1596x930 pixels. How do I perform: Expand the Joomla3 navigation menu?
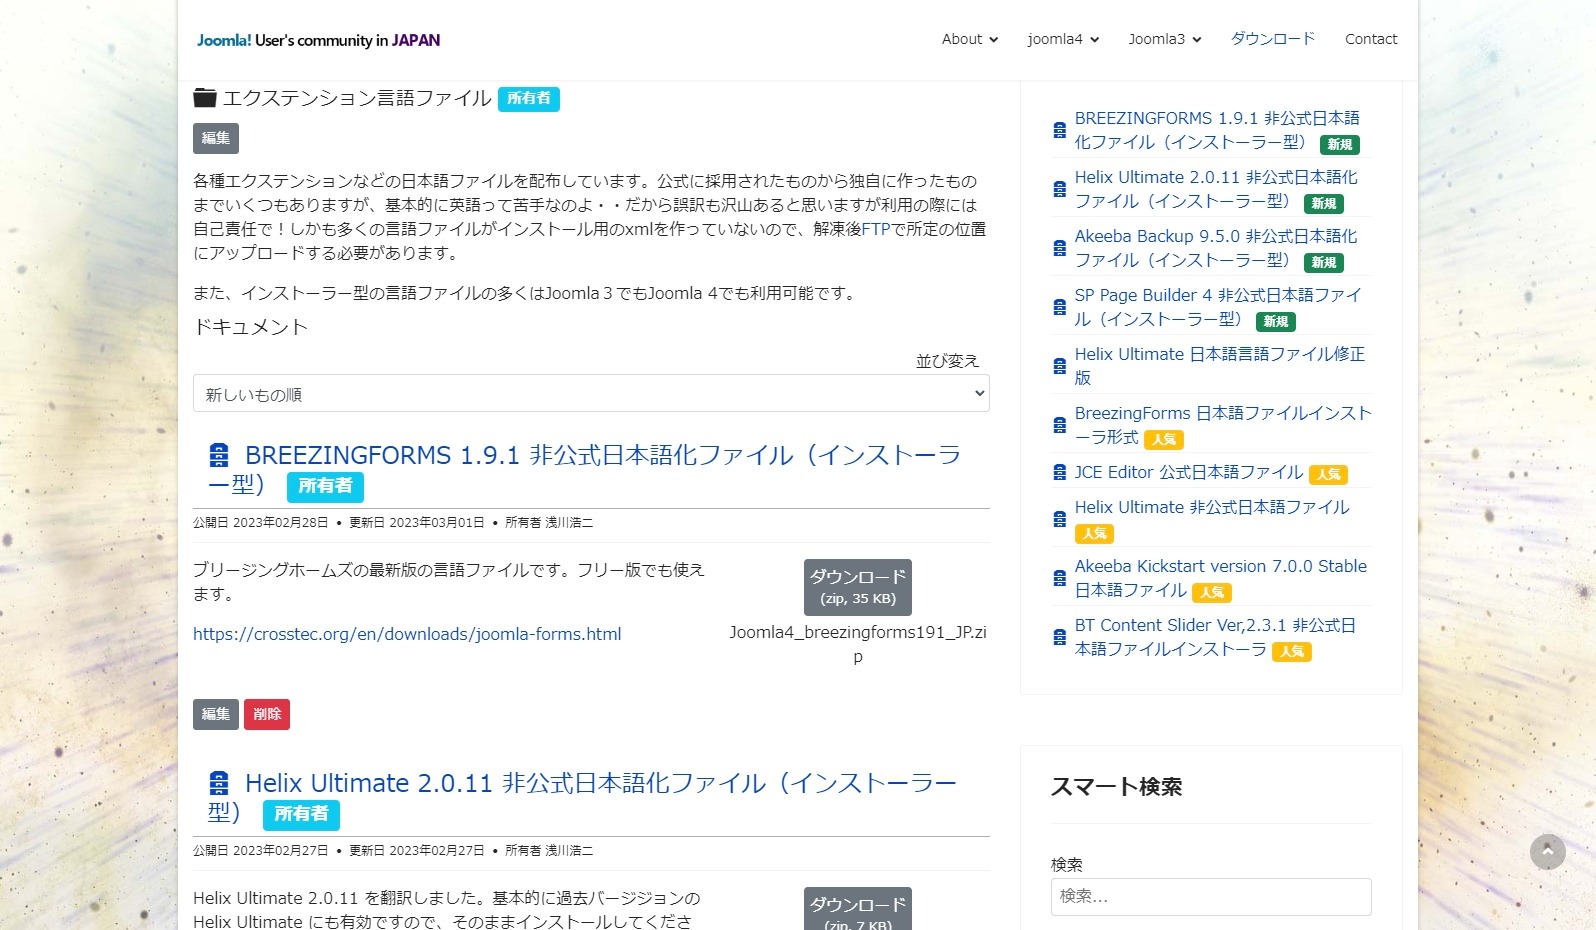pos(1165,39)
